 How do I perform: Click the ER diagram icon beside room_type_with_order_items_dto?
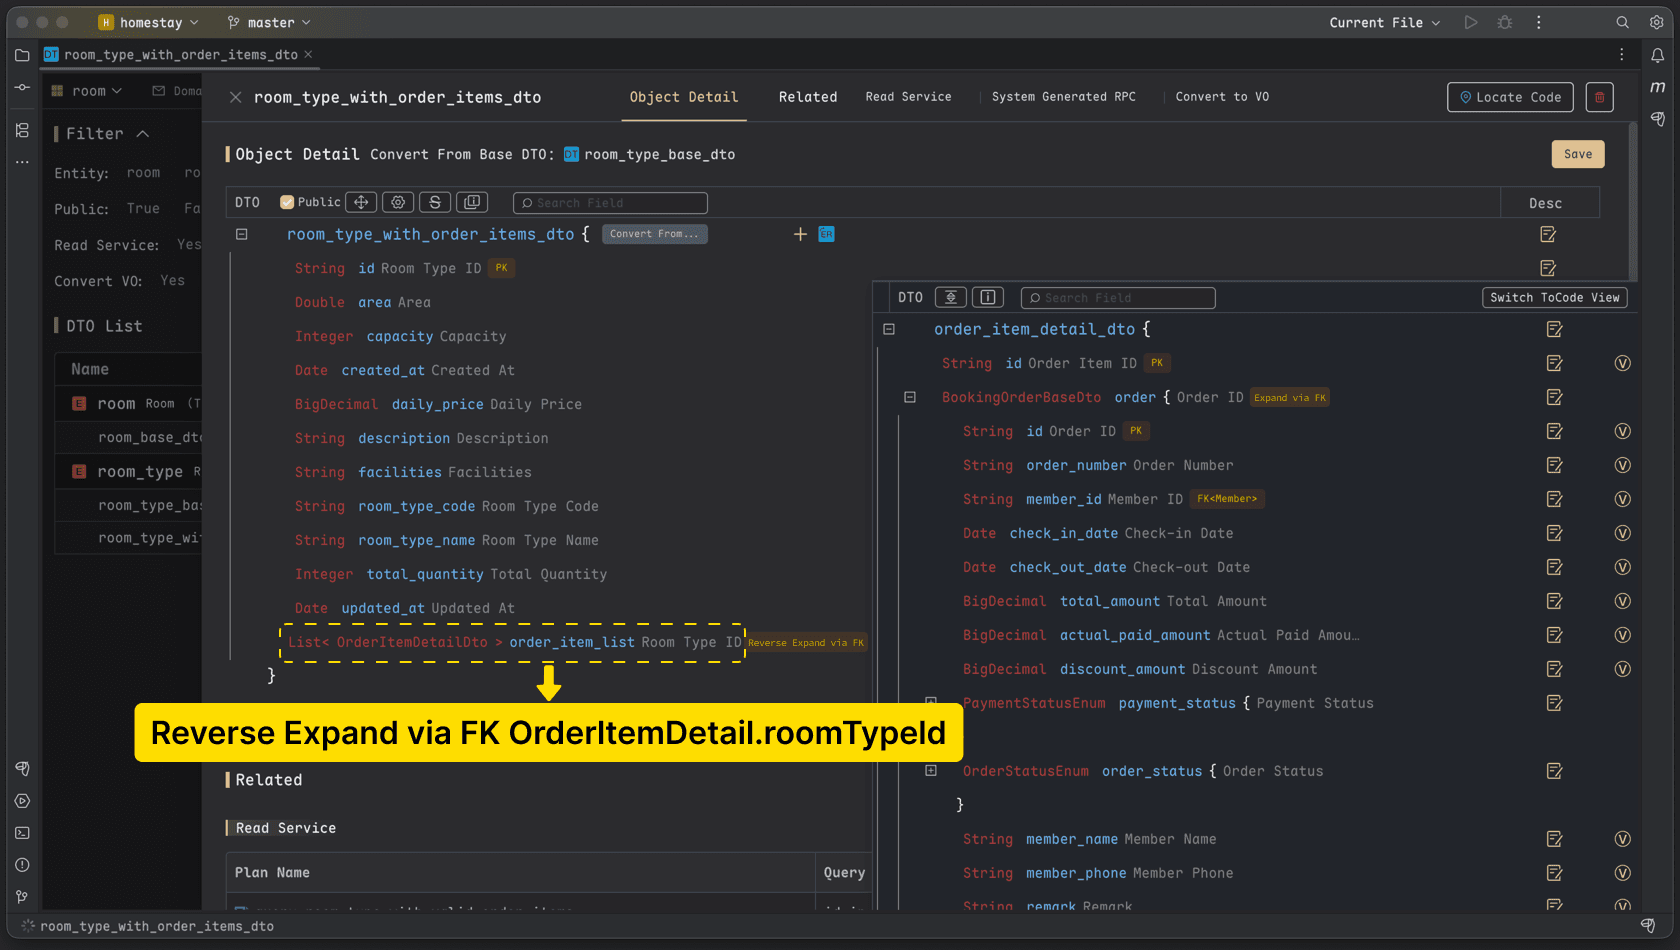(x=826, y=234)
